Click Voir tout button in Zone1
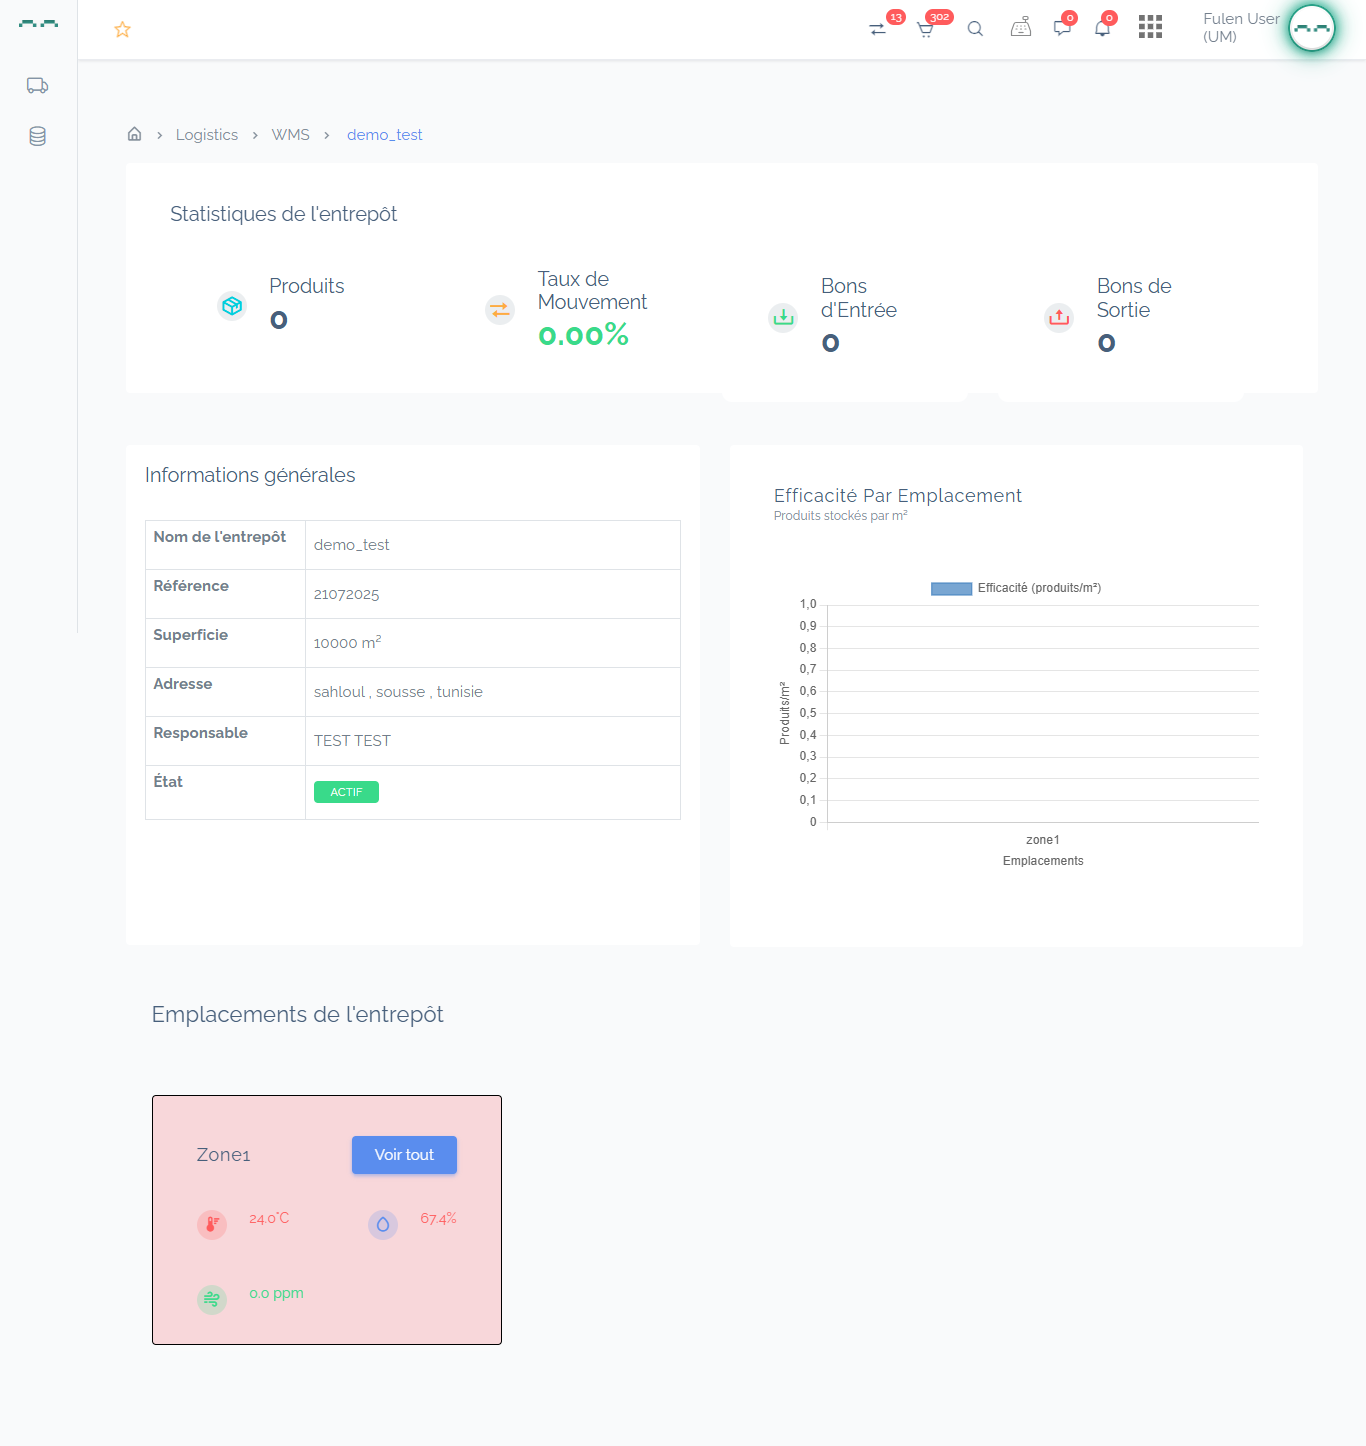 point(404,1155)
